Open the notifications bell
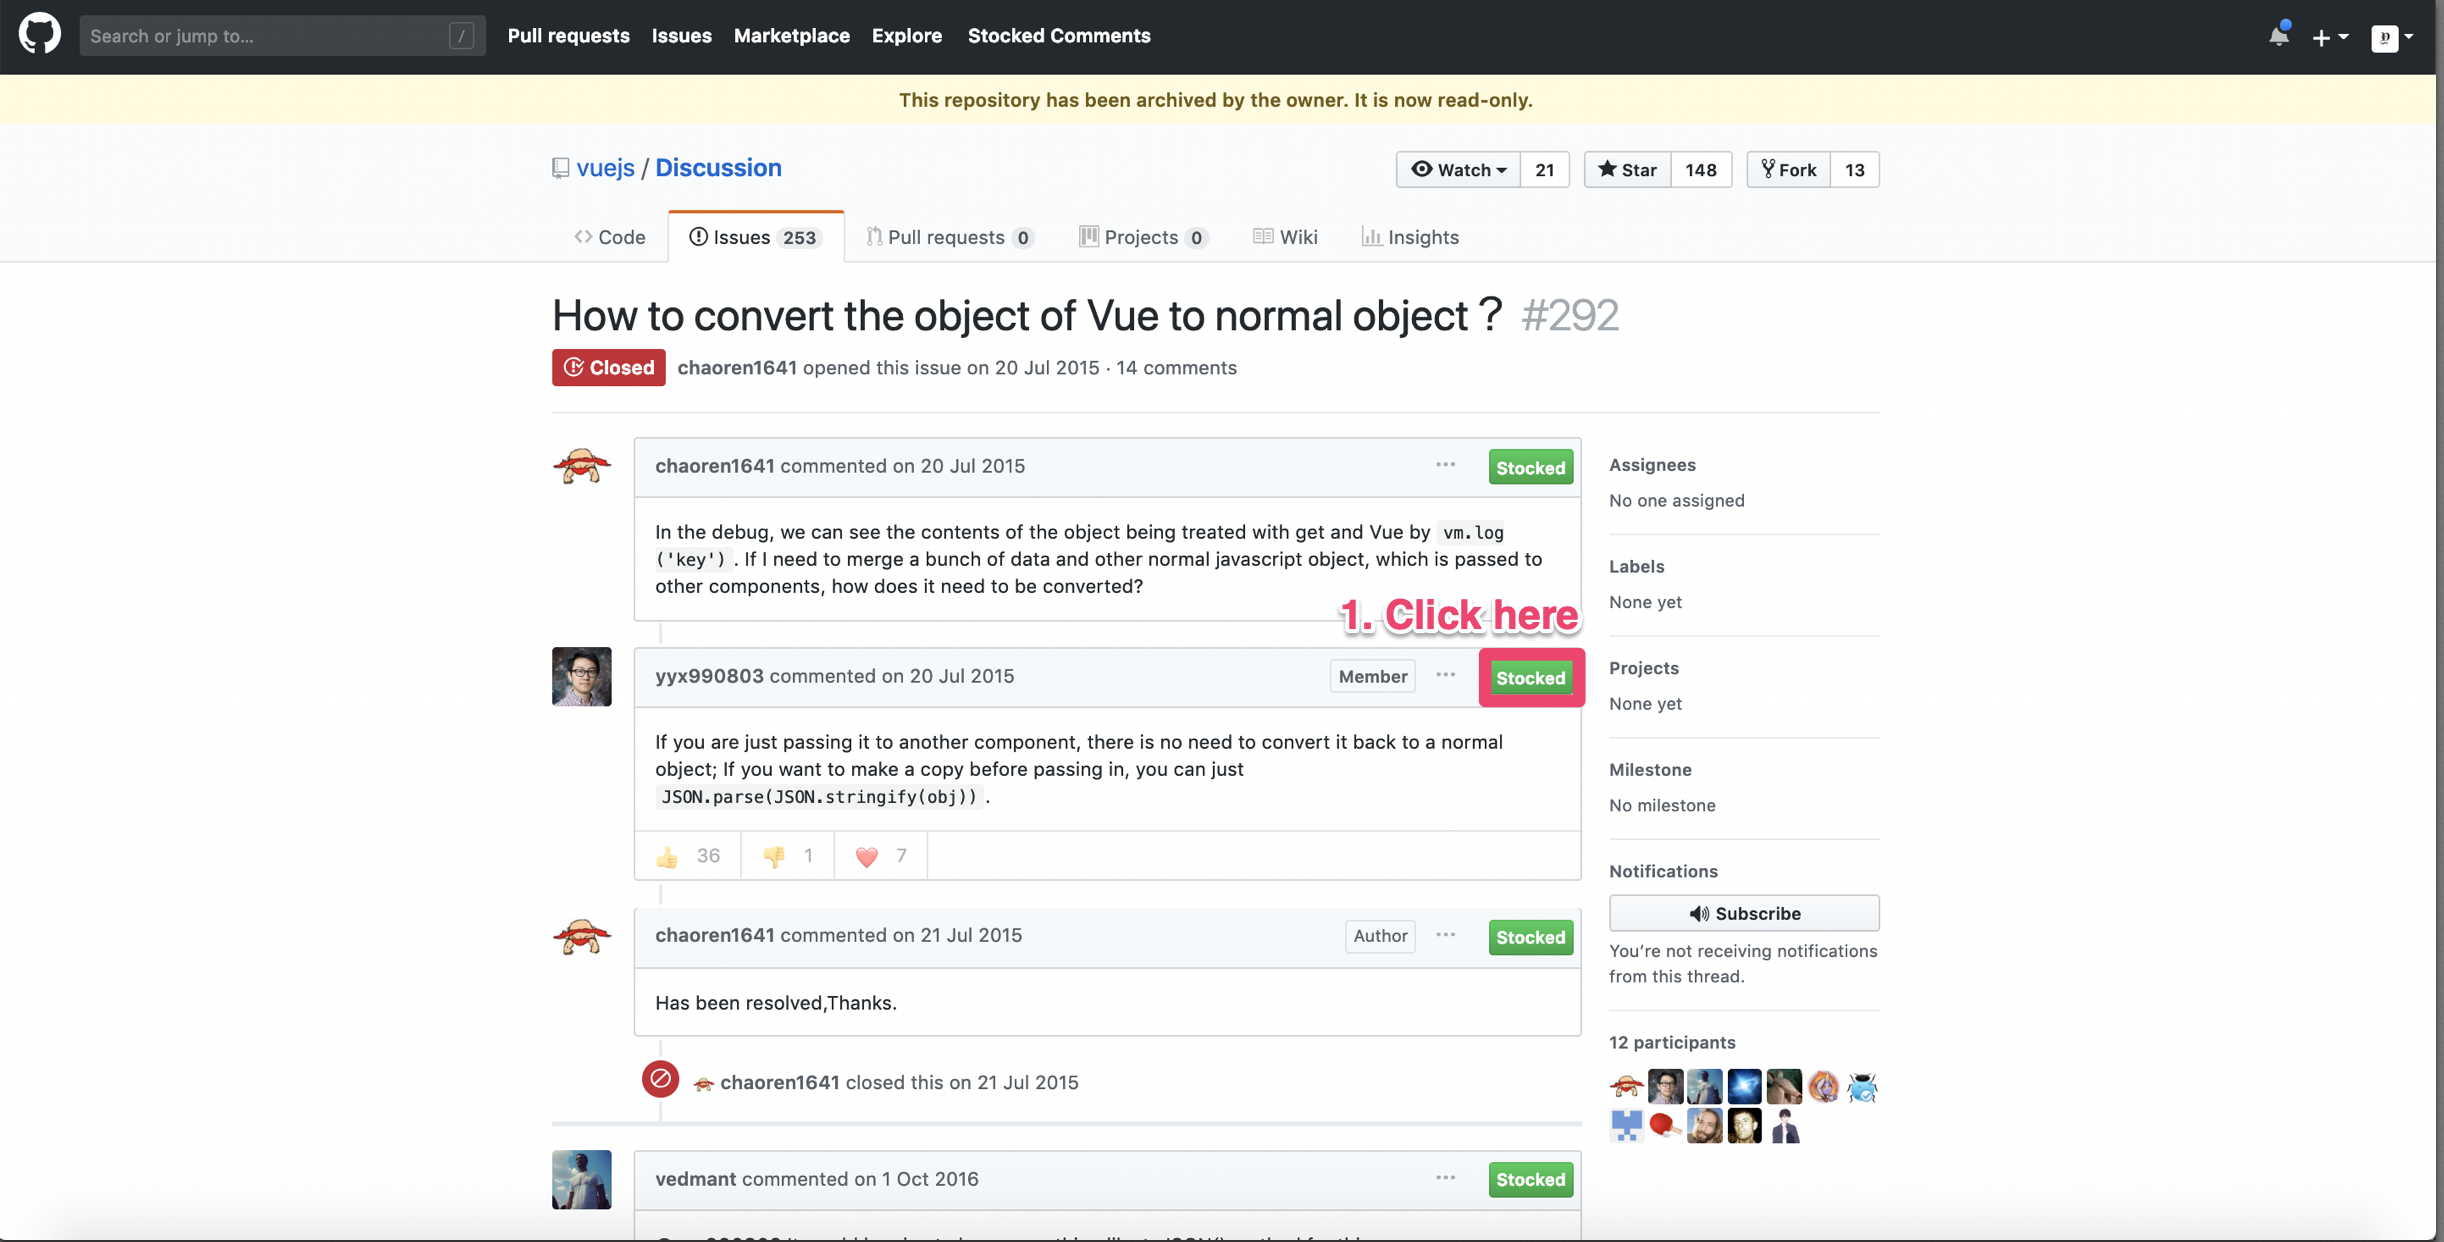Image resolution: width=2444 pixels, height=1242 pixels. pyautogui.click(x=2278, y=36)
